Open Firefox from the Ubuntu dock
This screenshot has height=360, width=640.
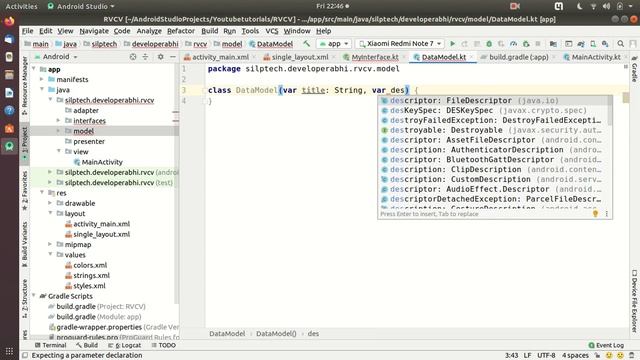pyautogui.click(x=9, y=21)
